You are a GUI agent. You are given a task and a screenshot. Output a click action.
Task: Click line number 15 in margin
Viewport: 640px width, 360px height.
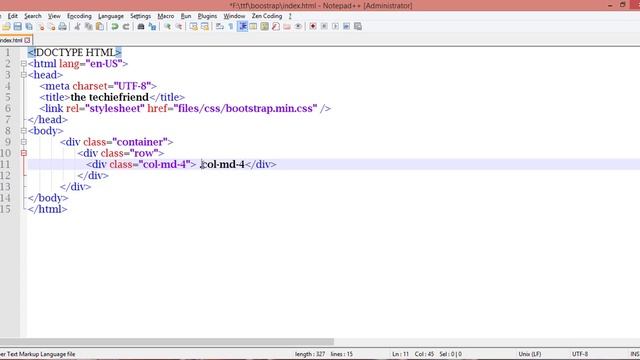click(x=6, y=209)
